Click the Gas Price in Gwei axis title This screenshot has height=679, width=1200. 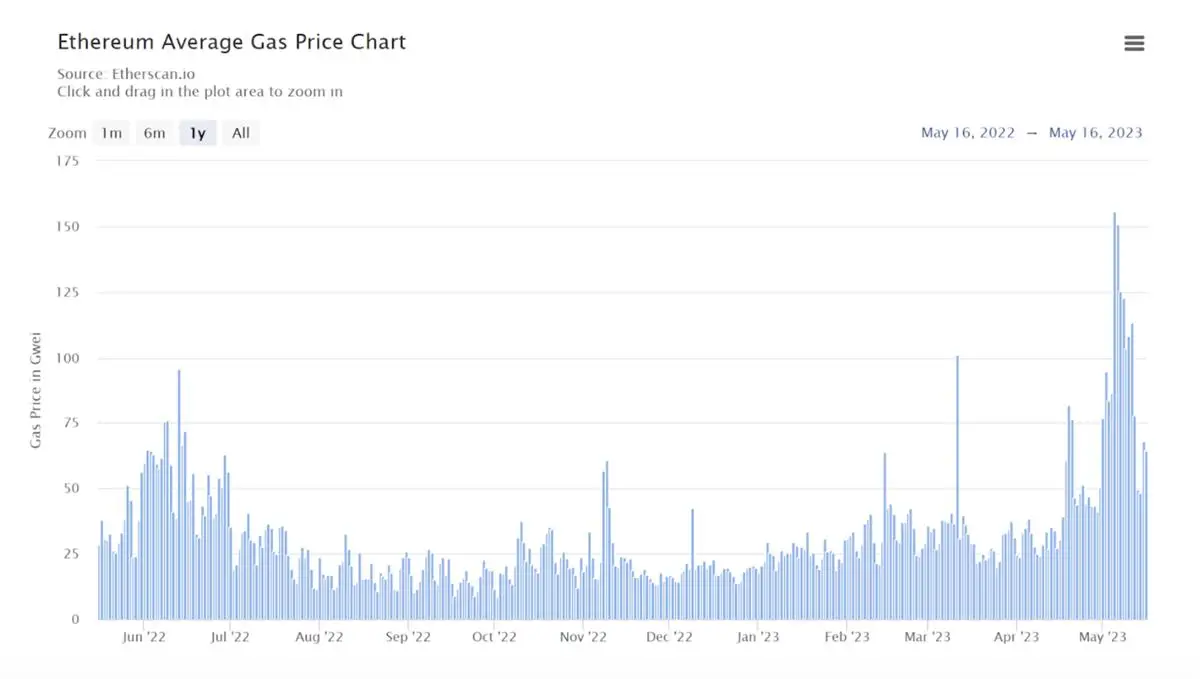point(36,388)
